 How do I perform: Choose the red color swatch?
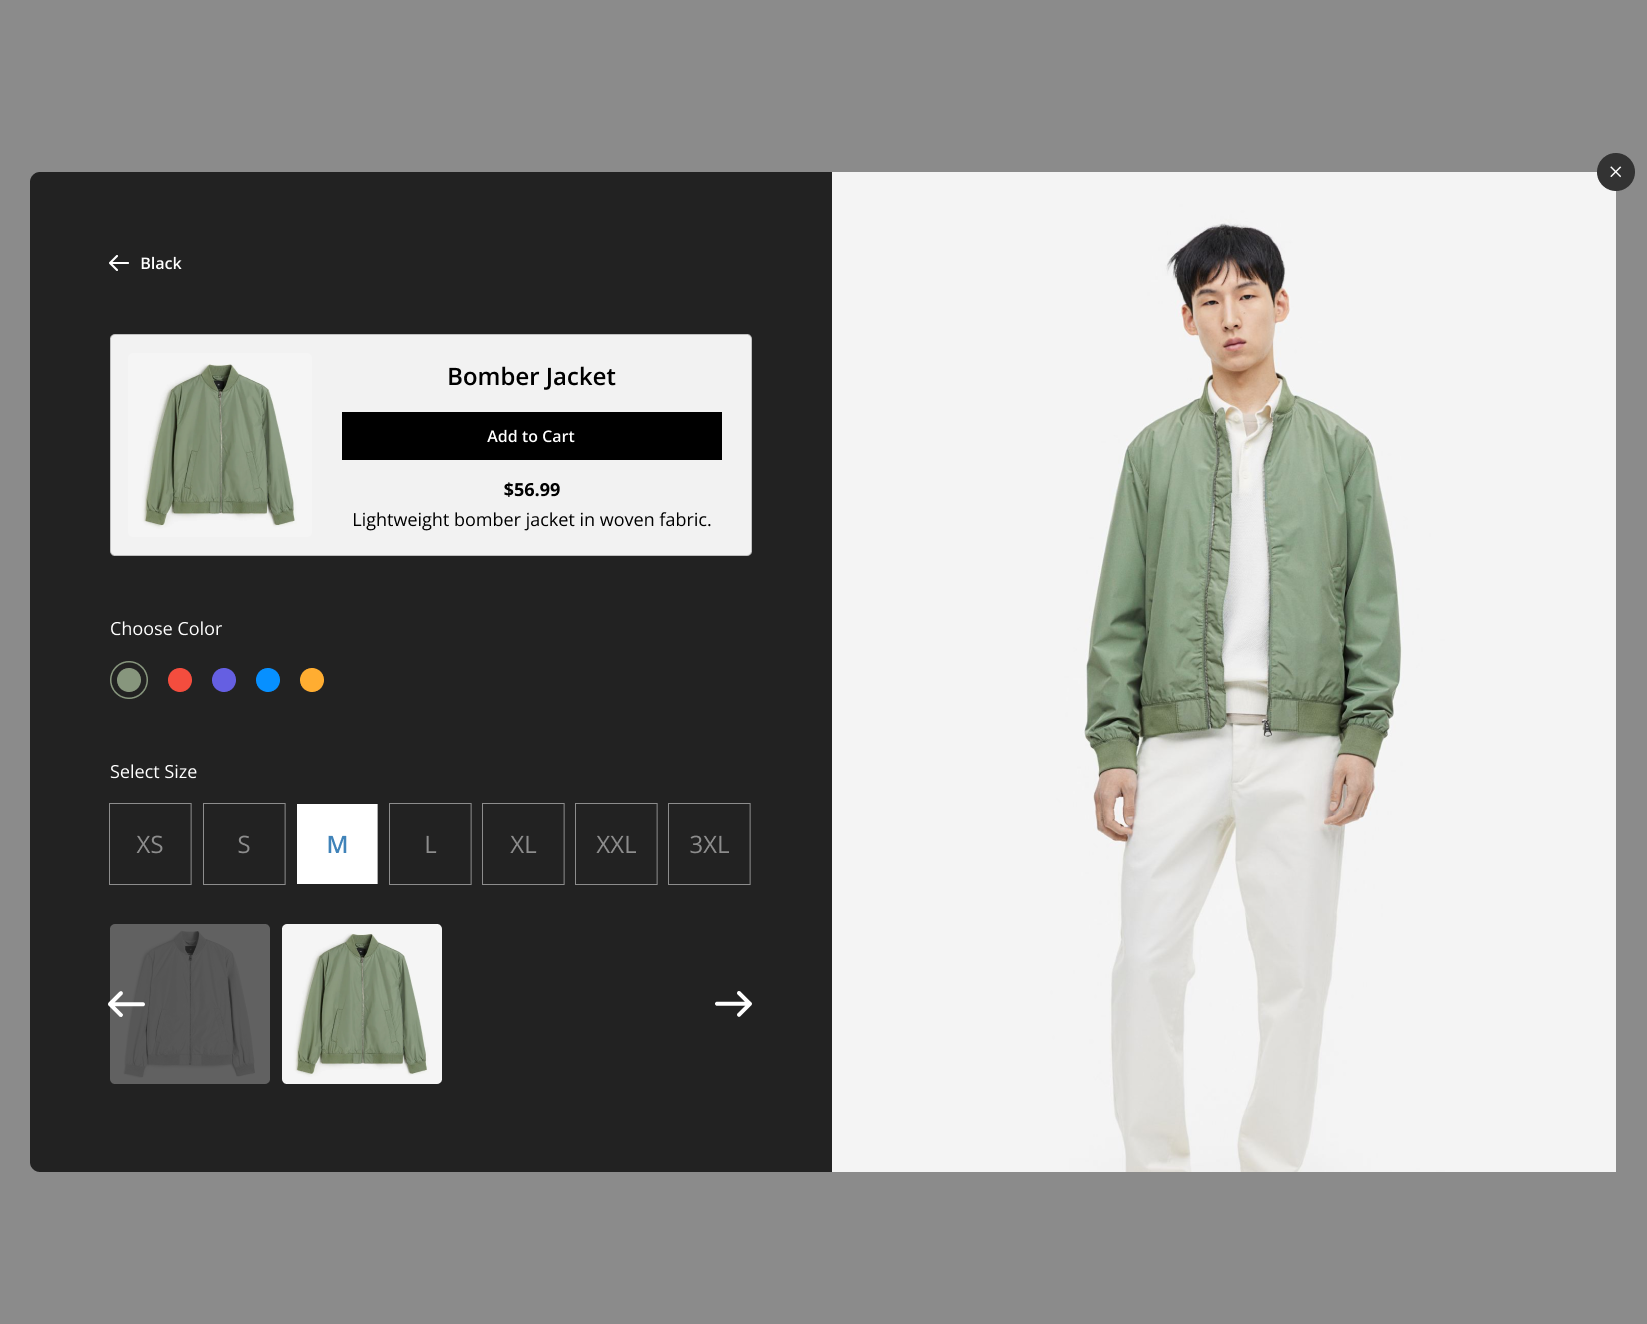180,680
